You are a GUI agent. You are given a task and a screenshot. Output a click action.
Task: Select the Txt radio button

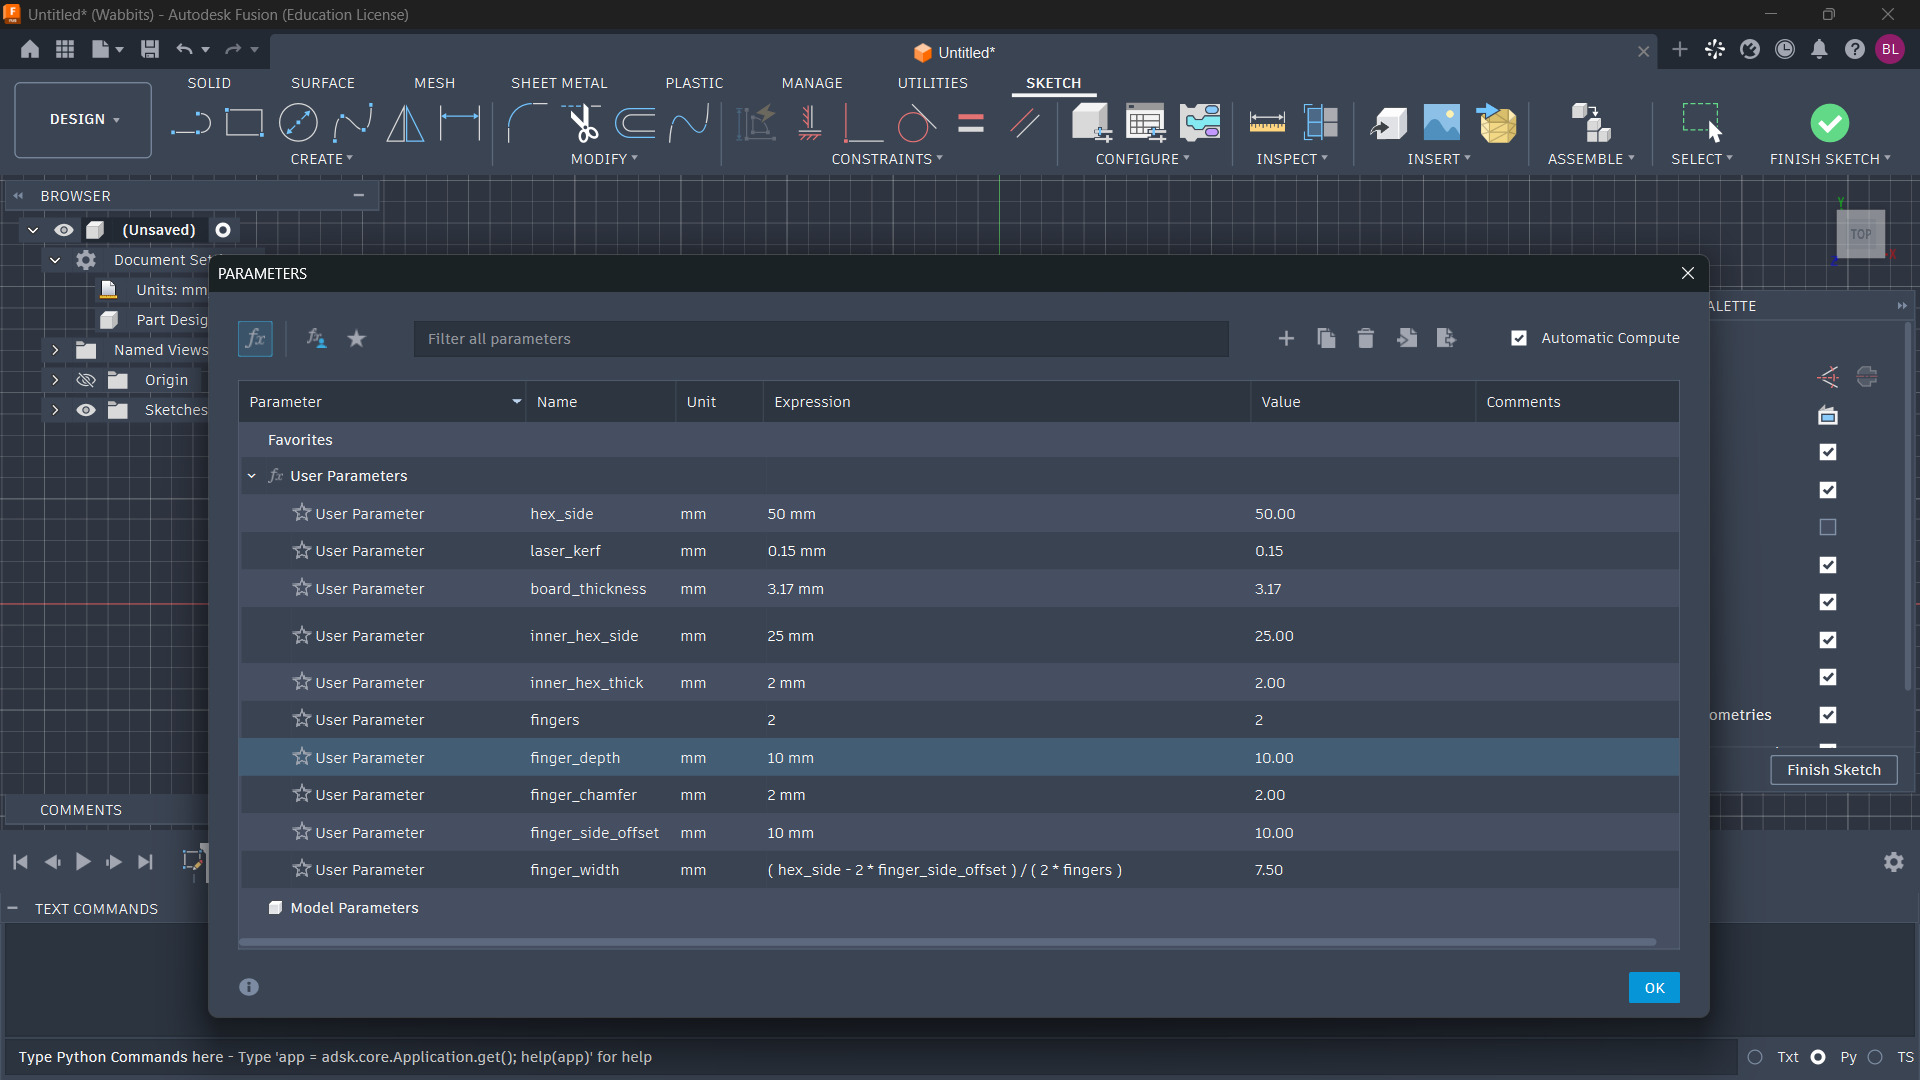(1755, 1057)
